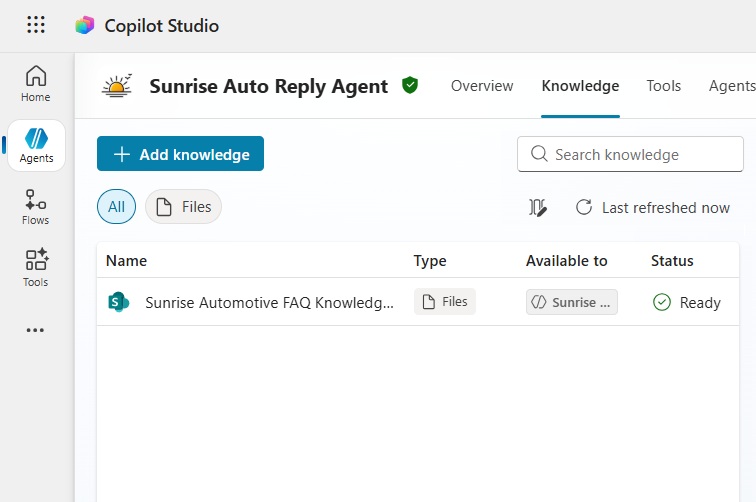
Task: Open Flows in the left sidebar
Action: pyautogui.click(x=36, y=207)
